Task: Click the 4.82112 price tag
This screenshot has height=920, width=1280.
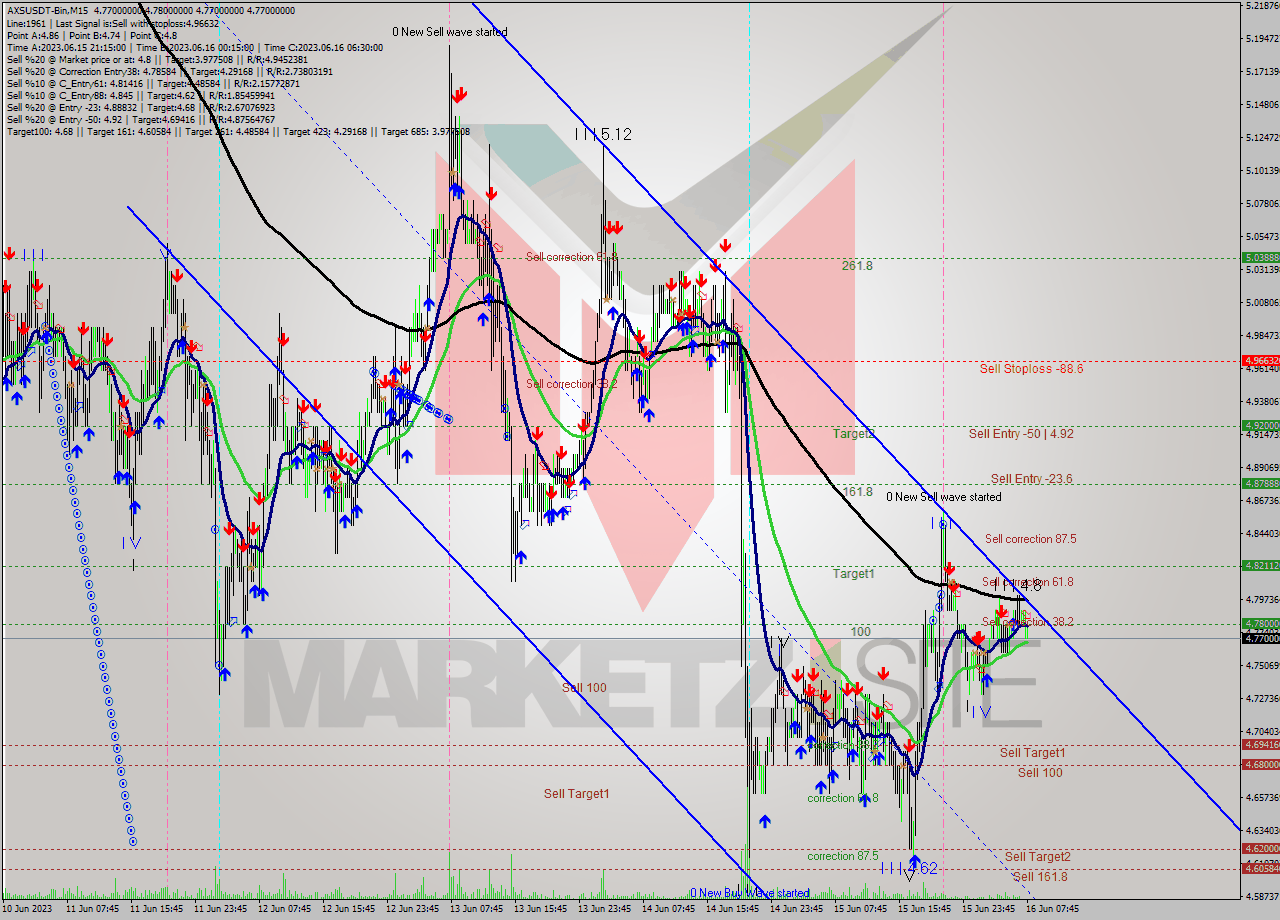Action: pyautogui.click(x=1260, y=565)
